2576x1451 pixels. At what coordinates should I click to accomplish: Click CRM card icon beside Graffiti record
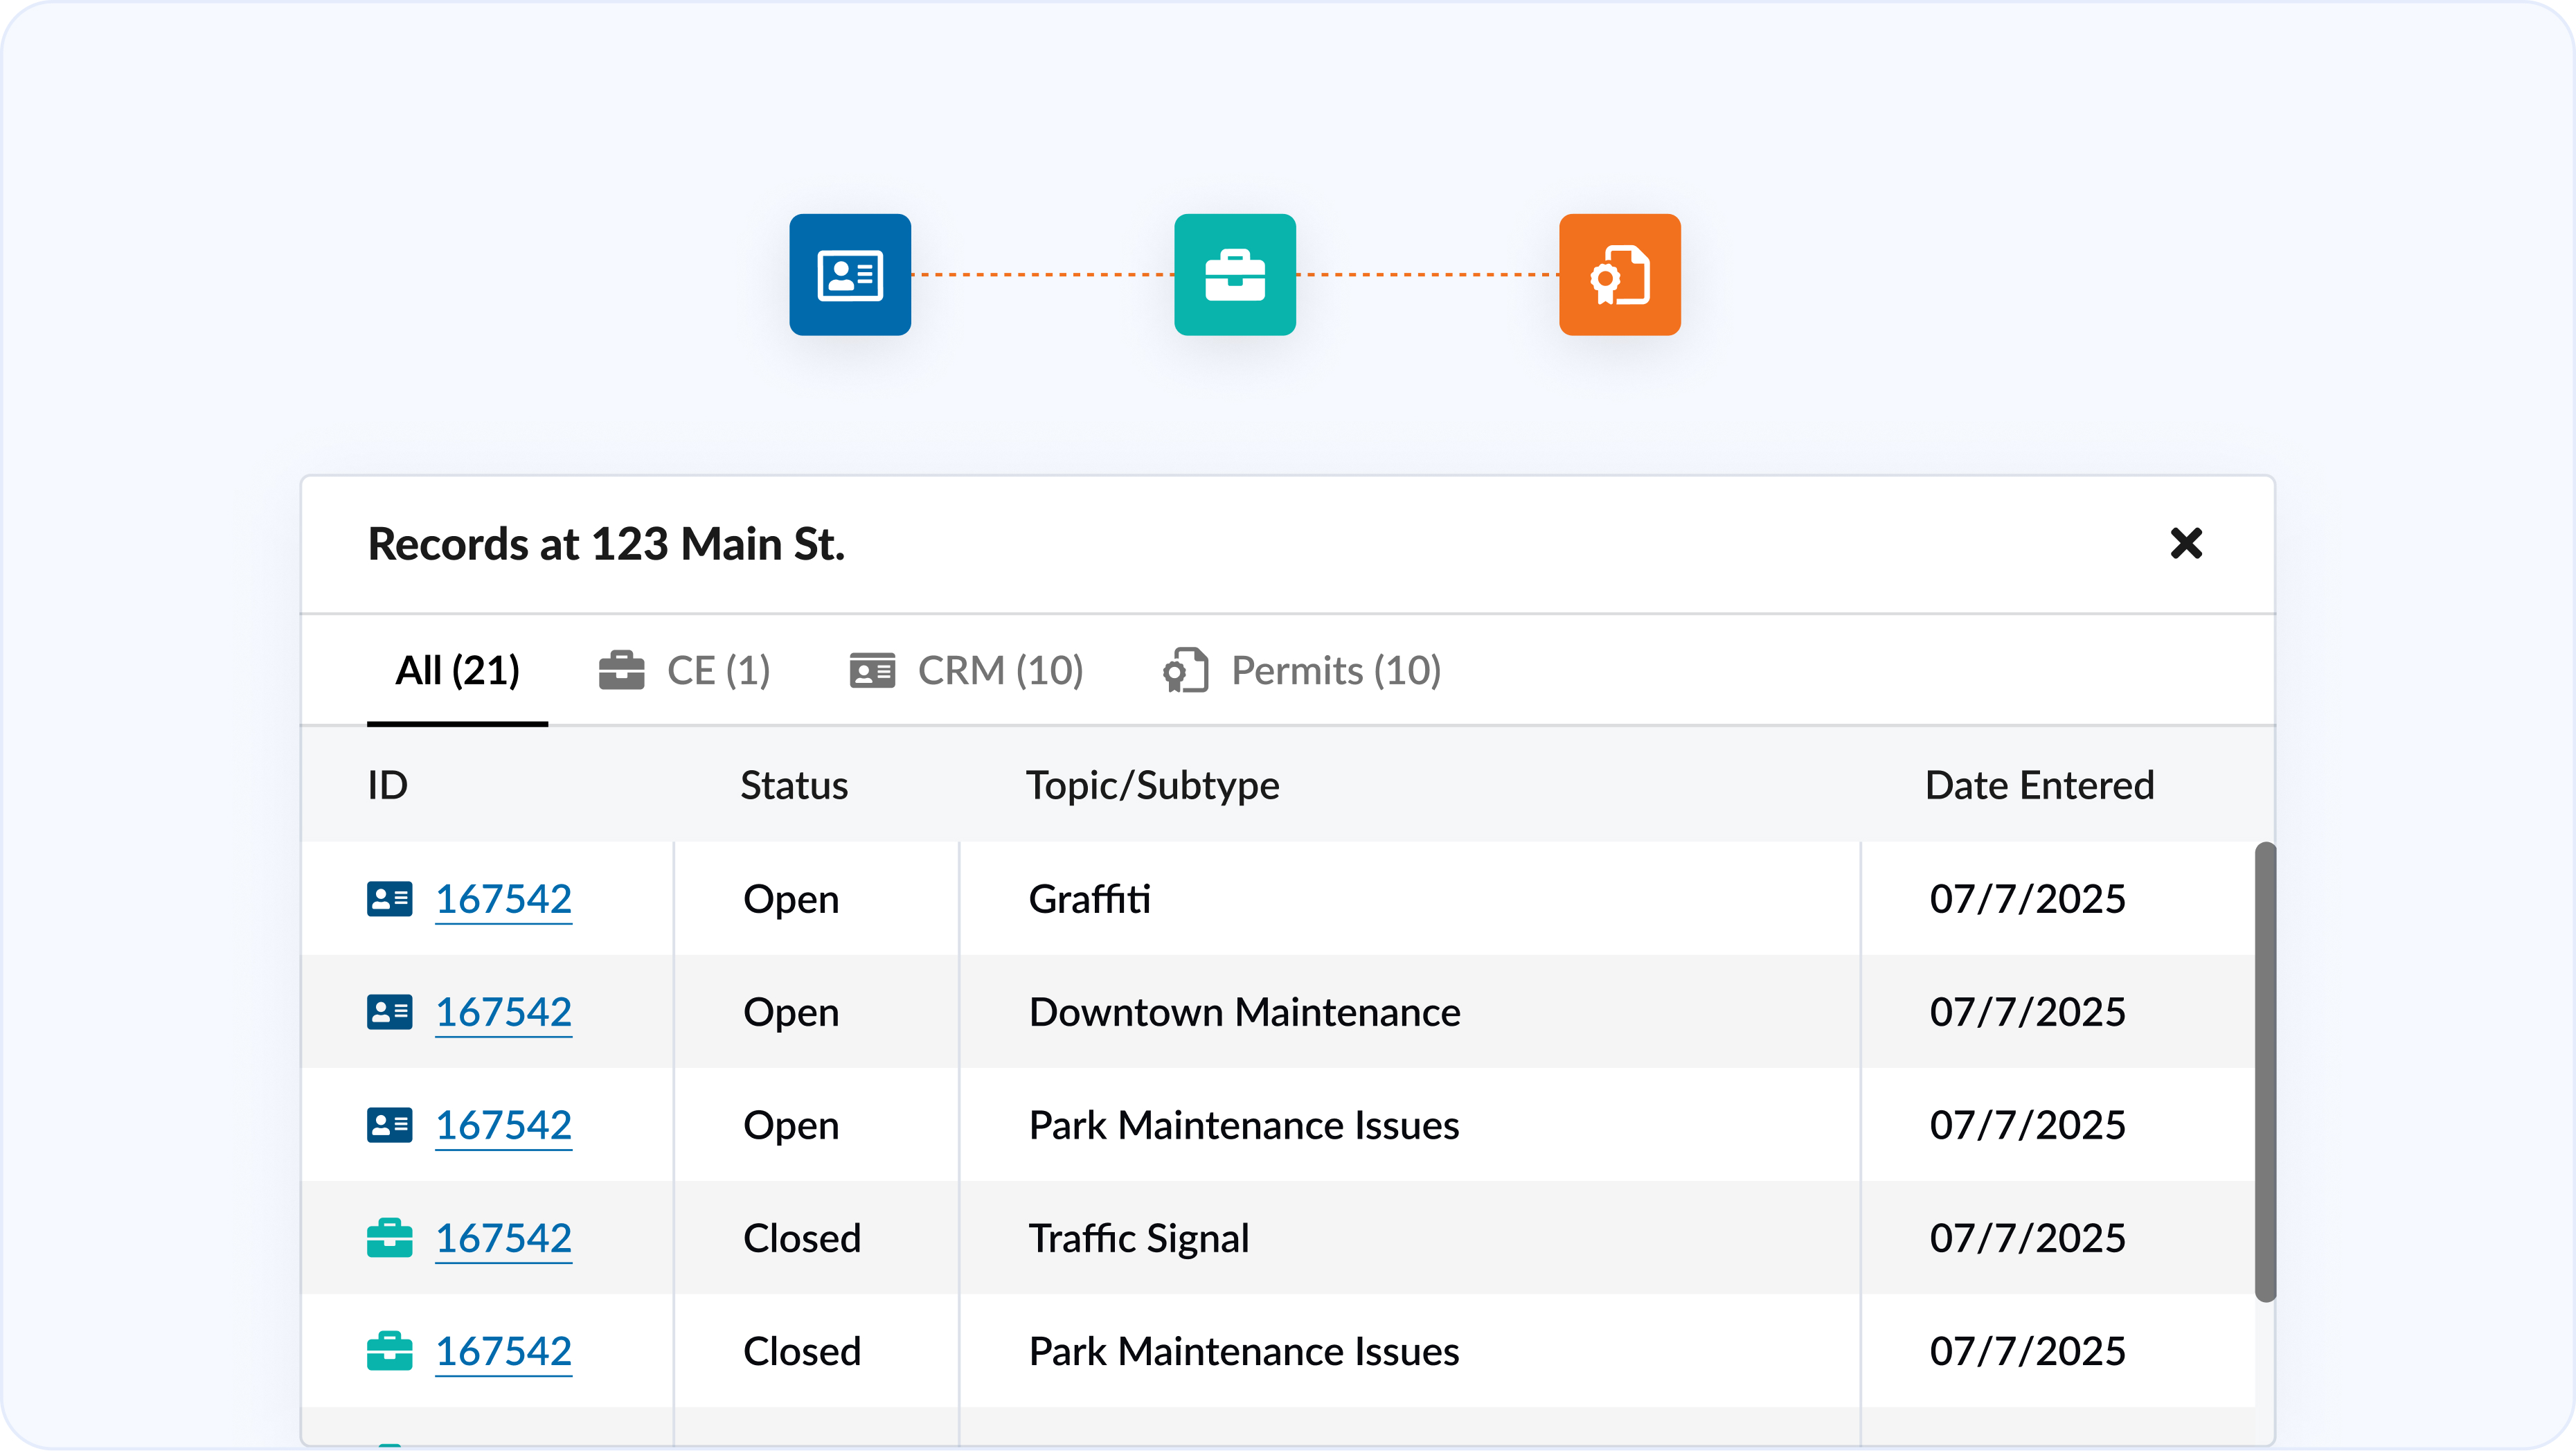tap(389, 898)
